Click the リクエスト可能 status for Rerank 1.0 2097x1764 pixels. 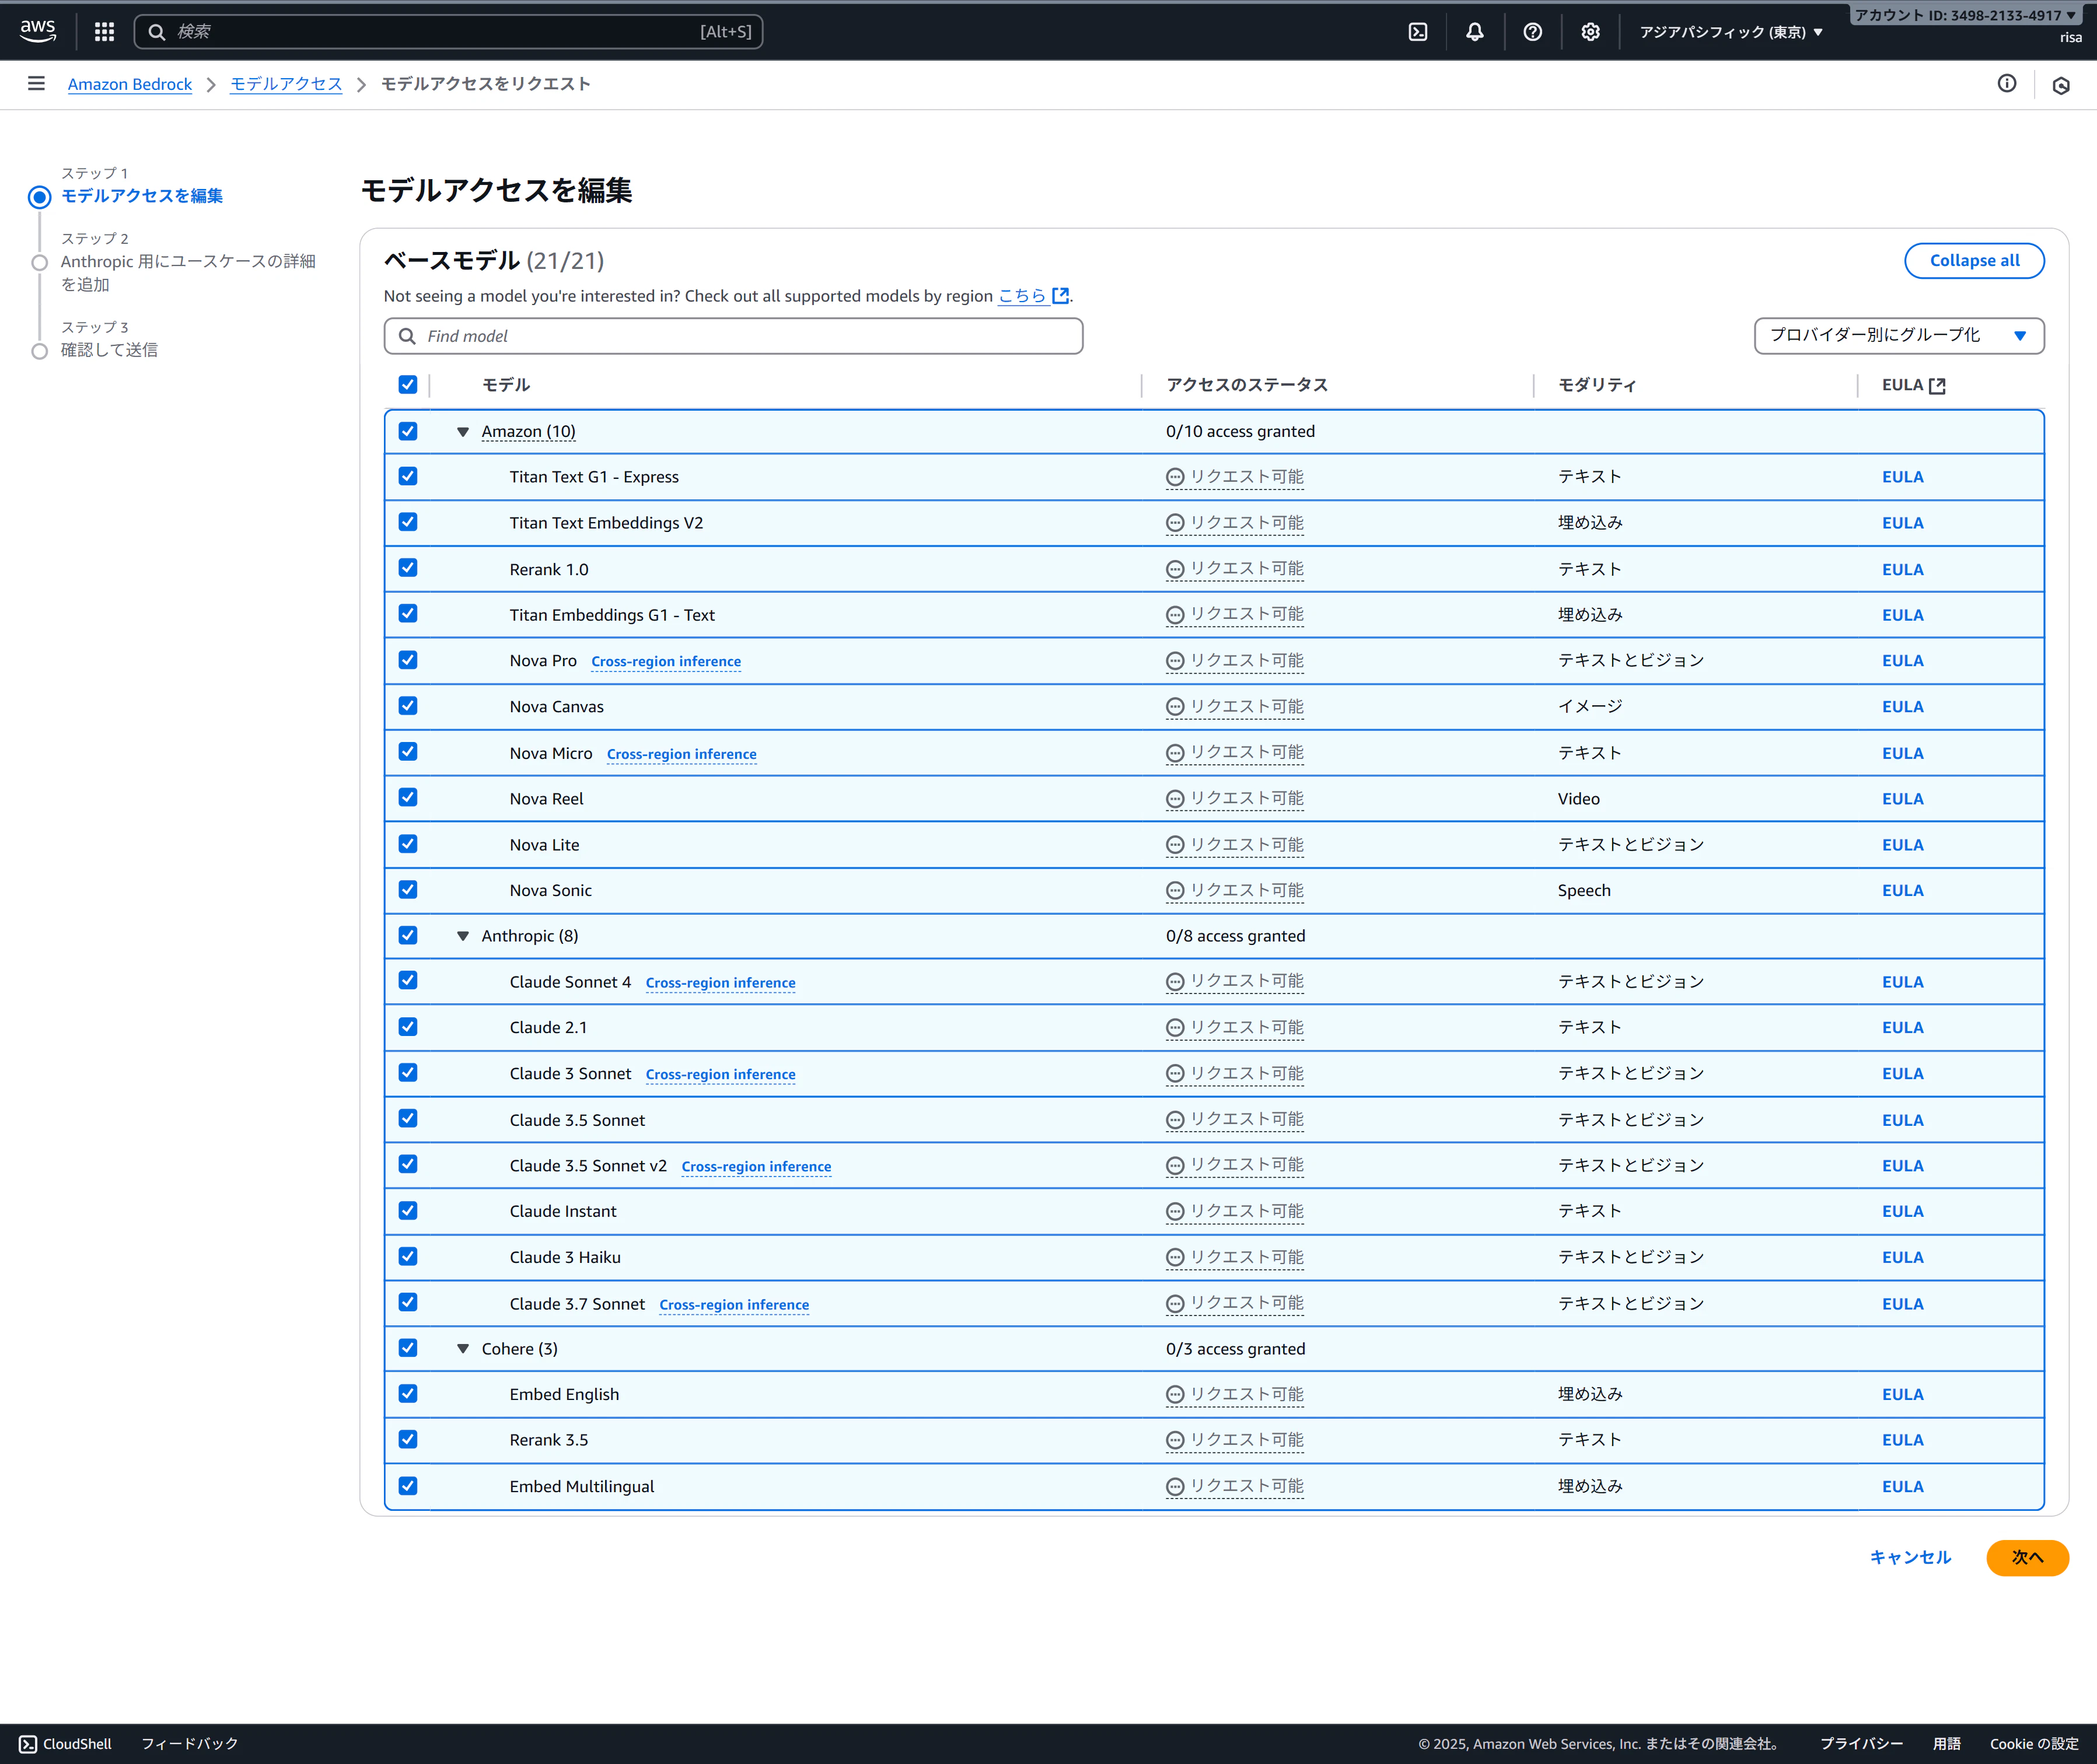(x=1235, y=569)
